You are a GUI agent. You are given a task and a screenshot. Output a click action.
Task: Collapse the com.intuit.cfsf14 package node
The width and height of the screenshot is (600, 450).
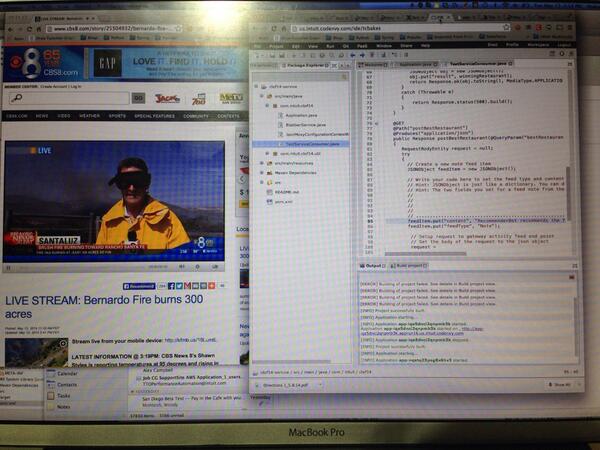pos(267,106)
